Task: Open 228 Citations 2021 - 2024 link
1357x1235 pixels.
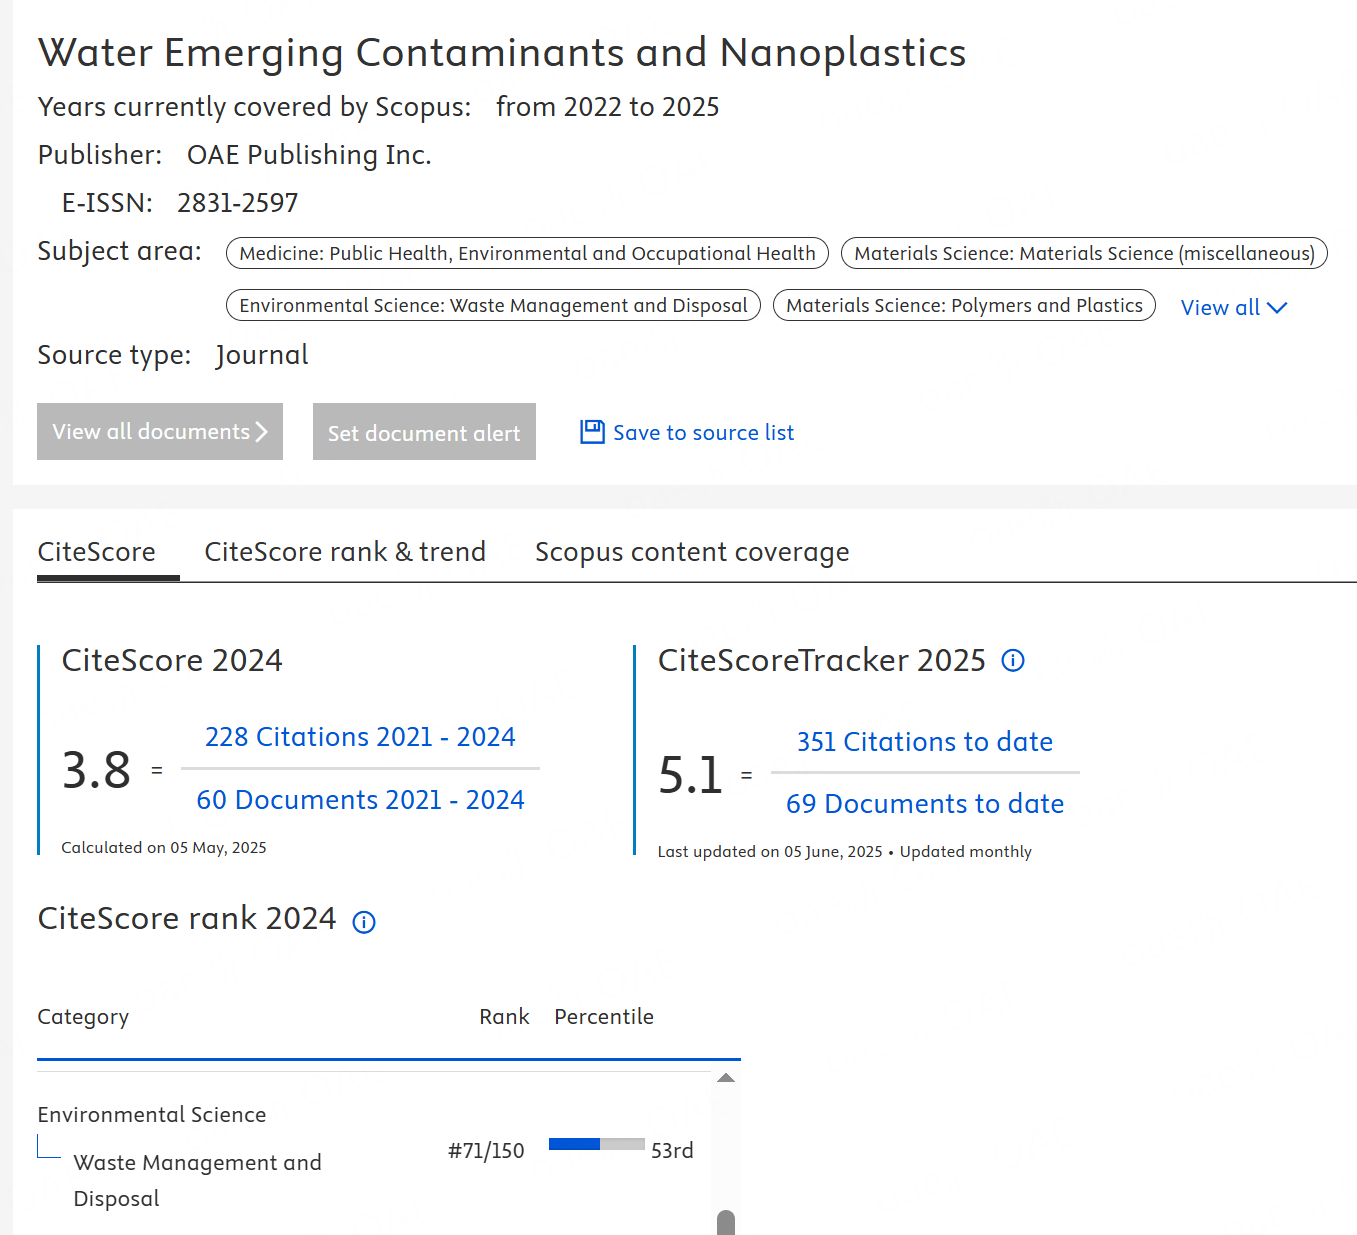Action: [360, 737]
